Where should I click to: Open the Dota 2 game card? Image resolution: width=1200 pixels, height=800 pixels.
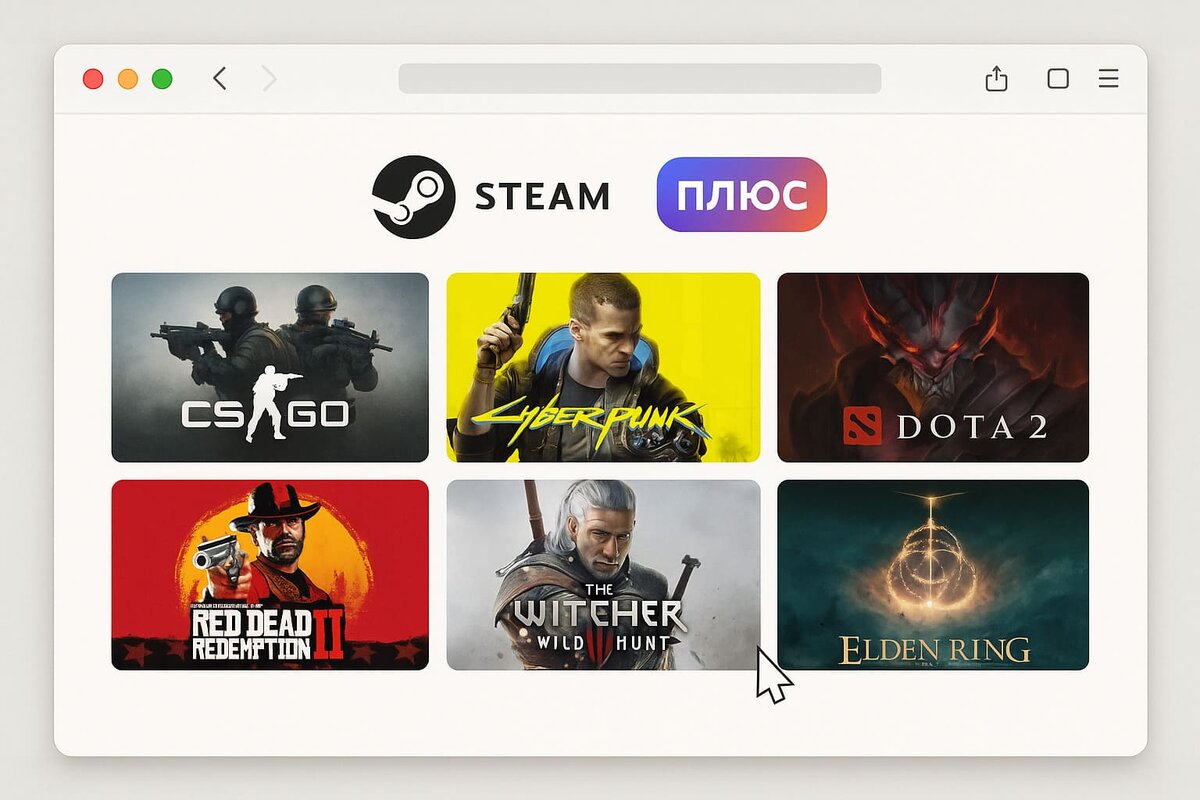coord(933,367)
